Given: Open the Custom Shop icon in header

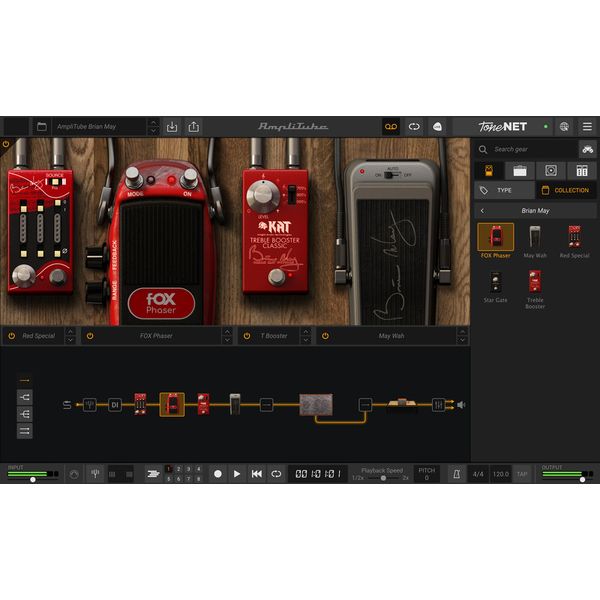Looking at the screenshot, I should click(437, 127).
